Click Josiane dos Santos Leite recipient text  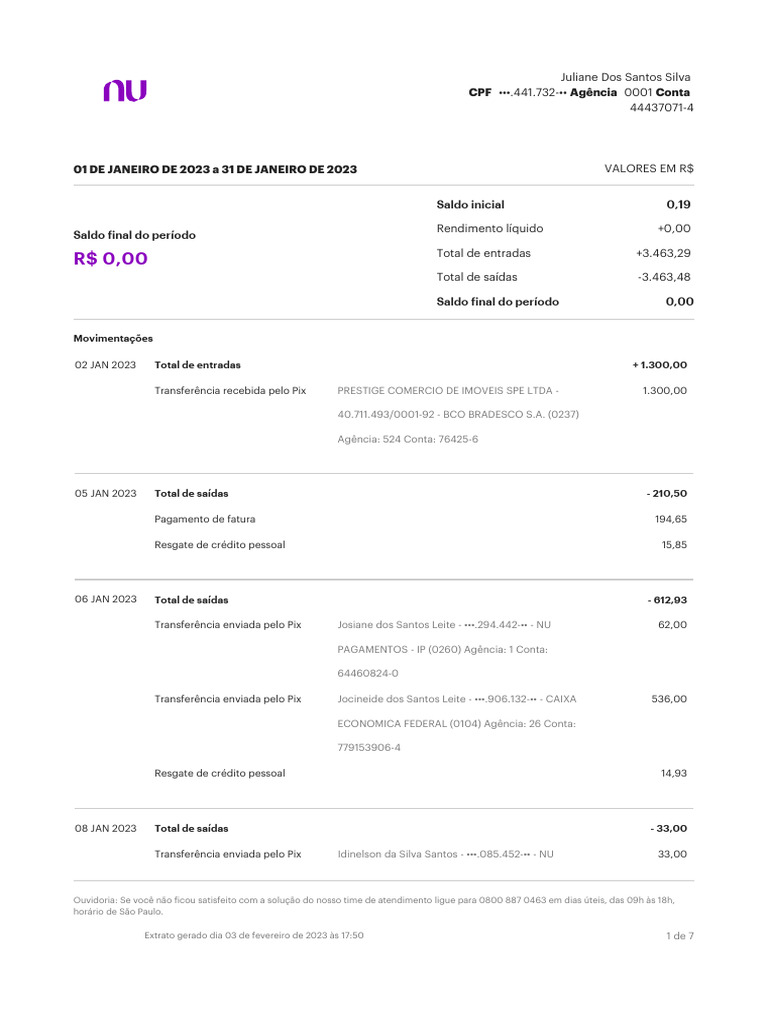click(397, 625)
